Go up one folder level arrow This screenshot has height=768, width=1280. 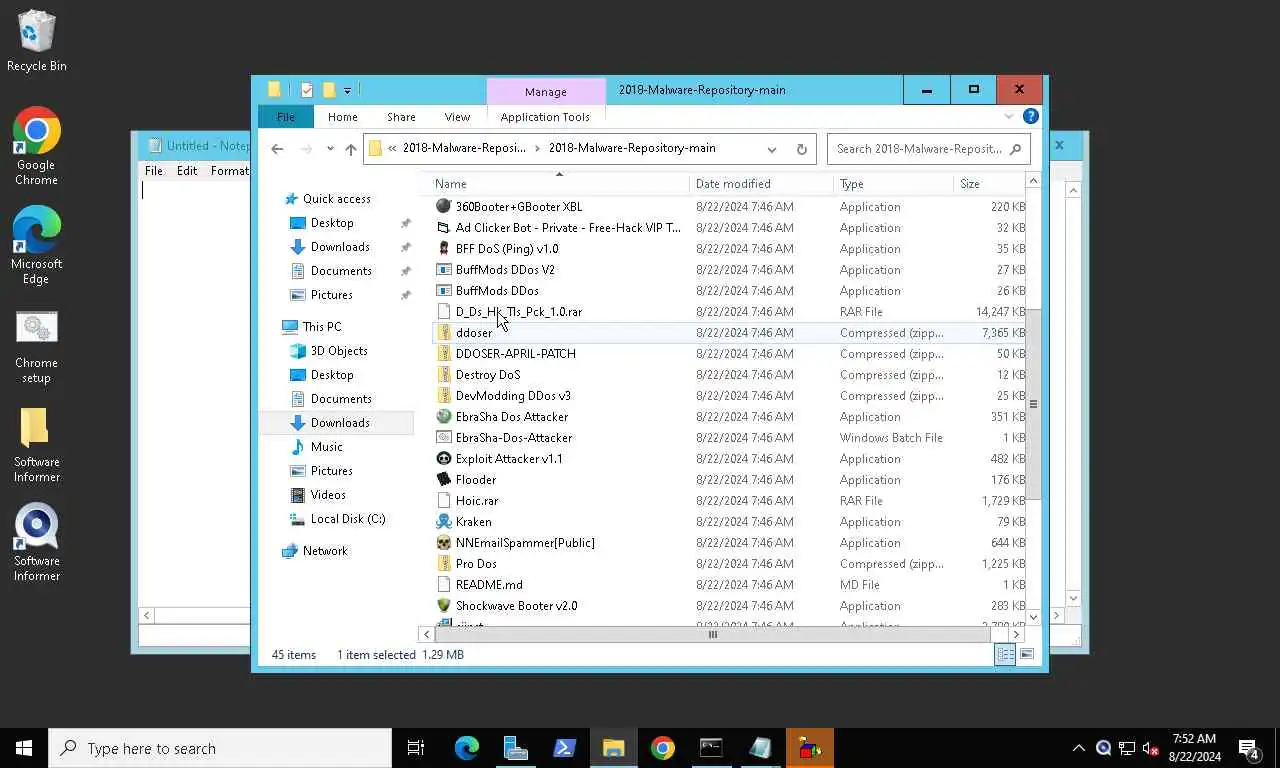(350, 149)
